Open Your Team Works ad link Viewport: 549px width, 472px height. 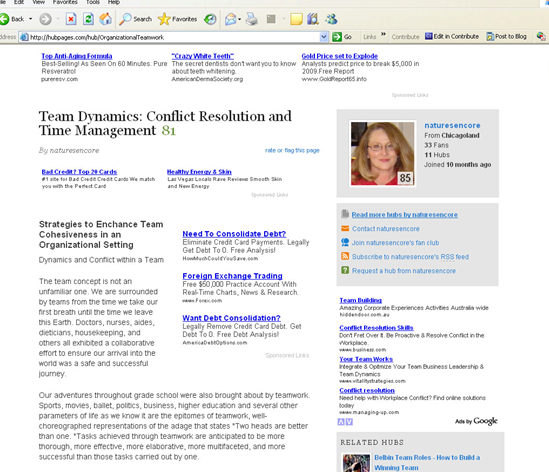coord(366,359)
